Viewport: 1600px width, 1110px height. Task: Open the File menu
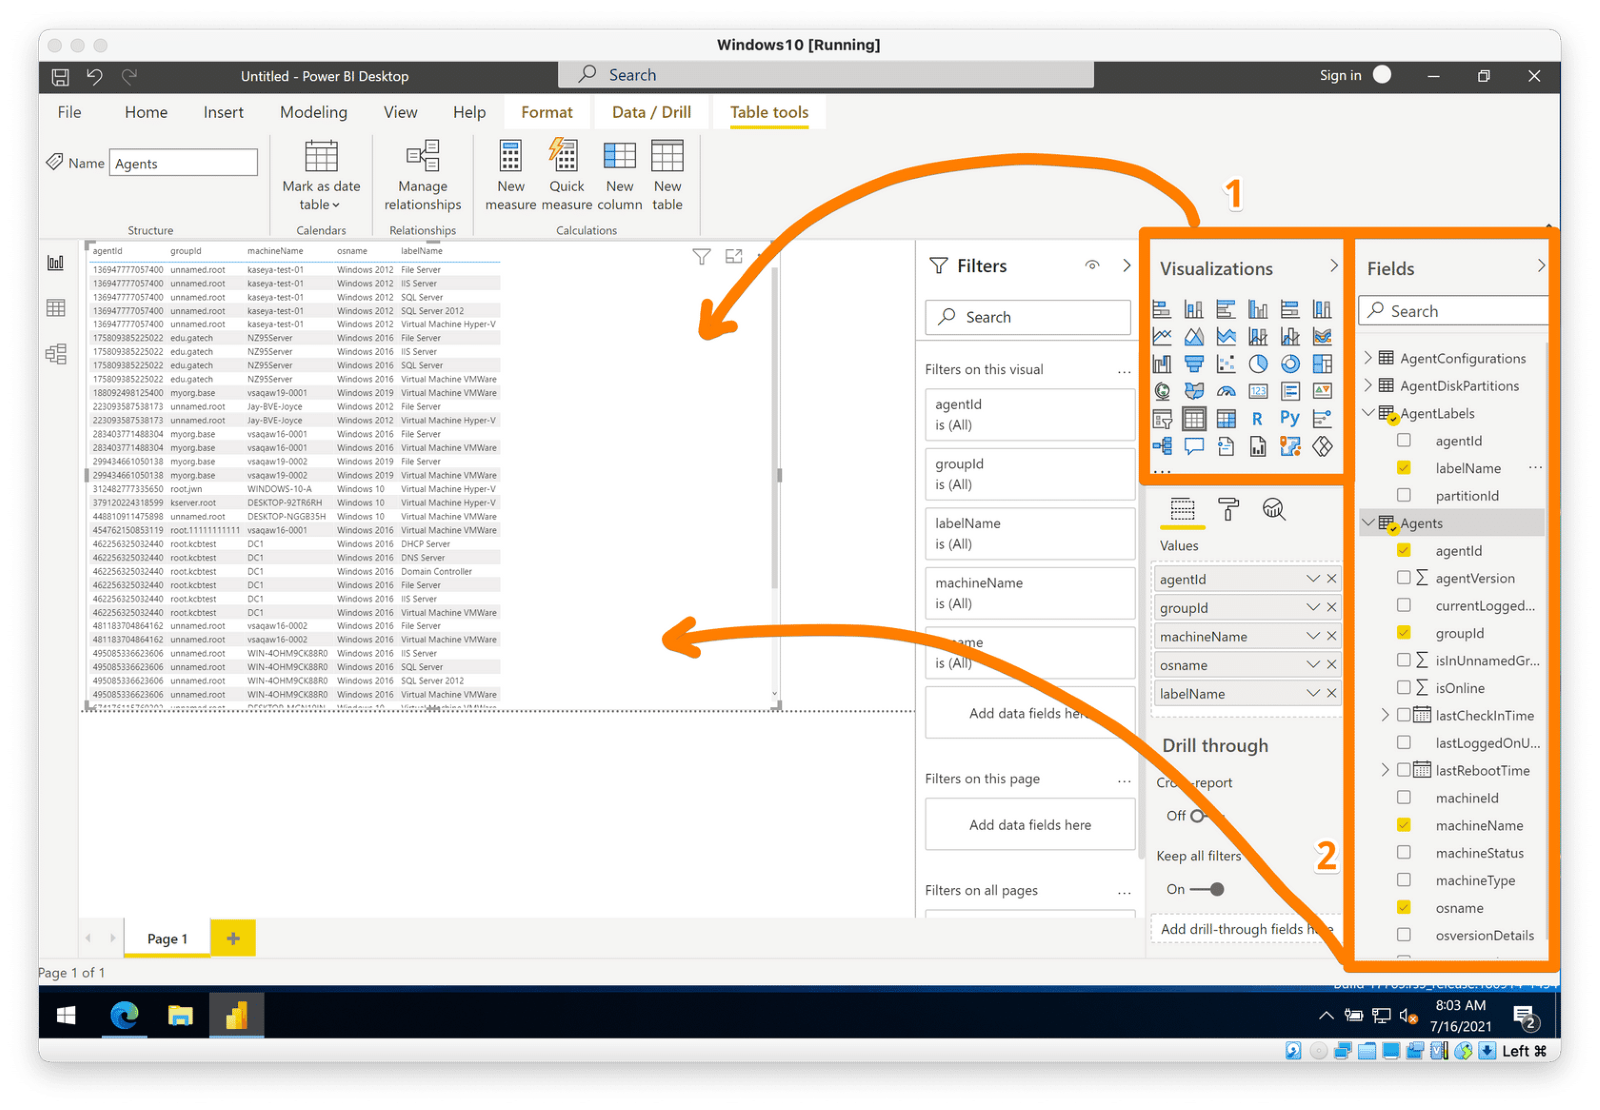pyautogui.click(x=69, y=112)
